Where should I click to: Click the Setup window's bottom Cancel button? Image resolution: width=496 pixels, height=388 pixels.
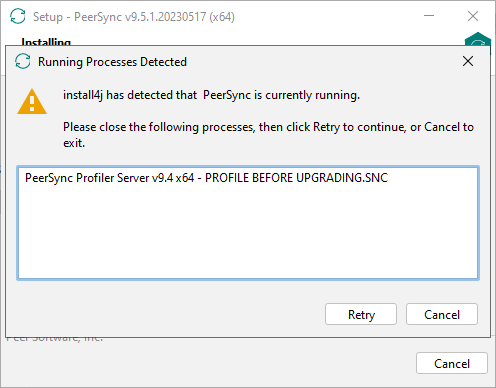coord(452,363)
